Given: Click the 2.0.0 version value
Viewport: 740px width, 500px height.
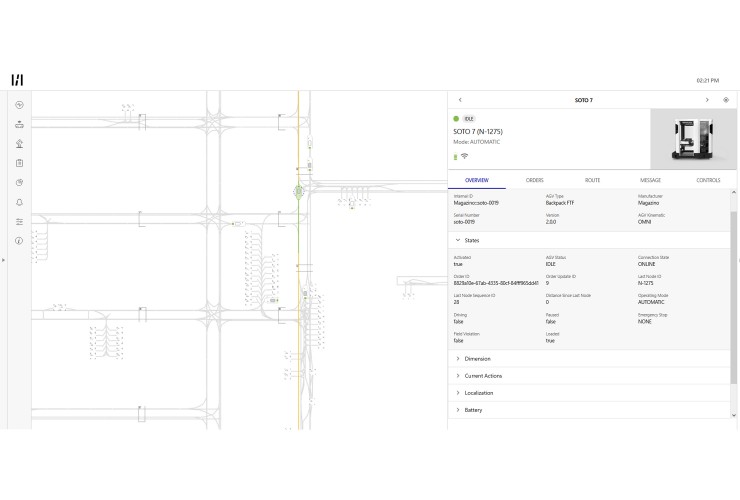Looking at the screenshot, I should (x=551, y=222).
